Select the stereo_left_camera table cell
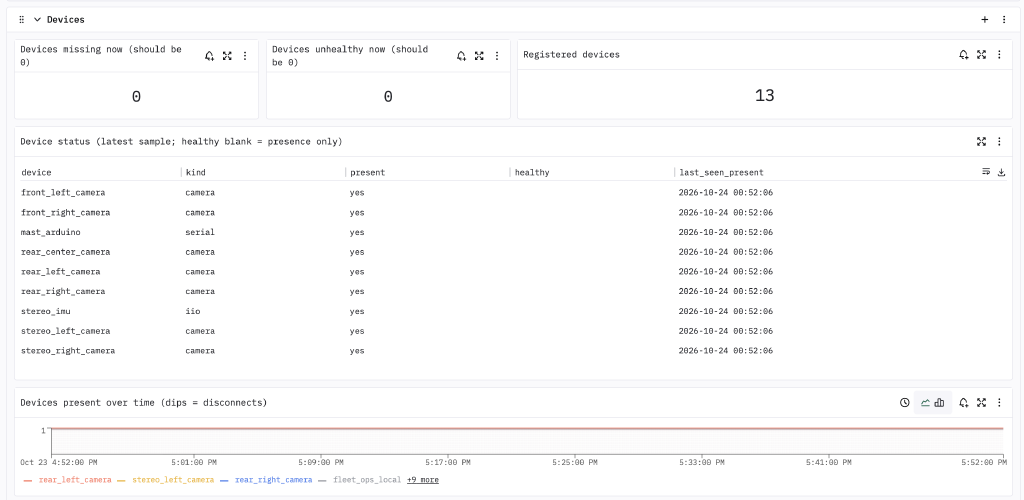1024x500 pixels. pyautogui.click(x=66, y=331)
